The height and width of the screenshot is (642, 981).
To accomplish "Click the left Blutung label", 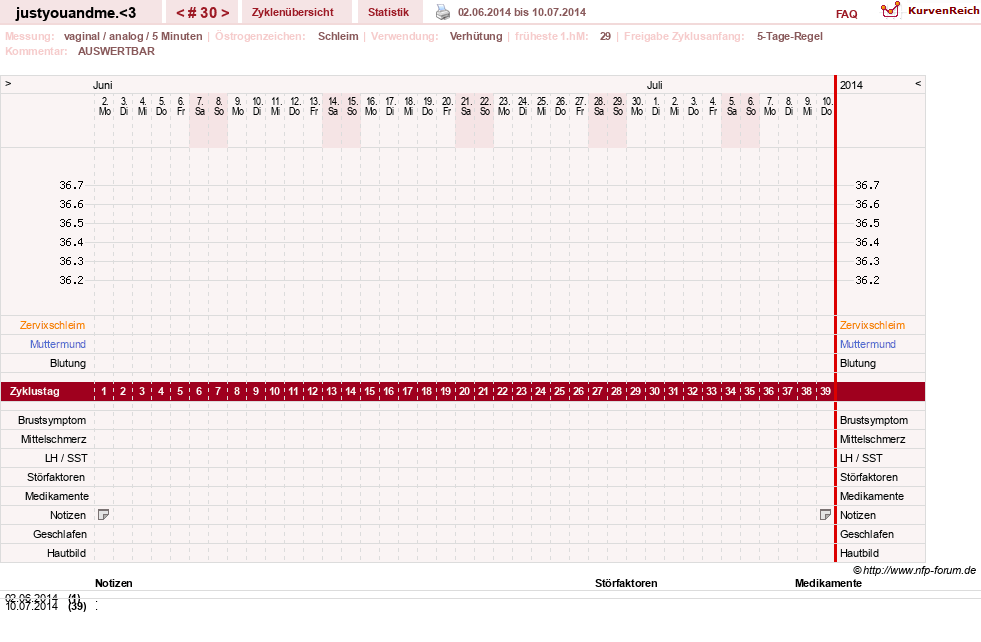I will pos(68,363).
